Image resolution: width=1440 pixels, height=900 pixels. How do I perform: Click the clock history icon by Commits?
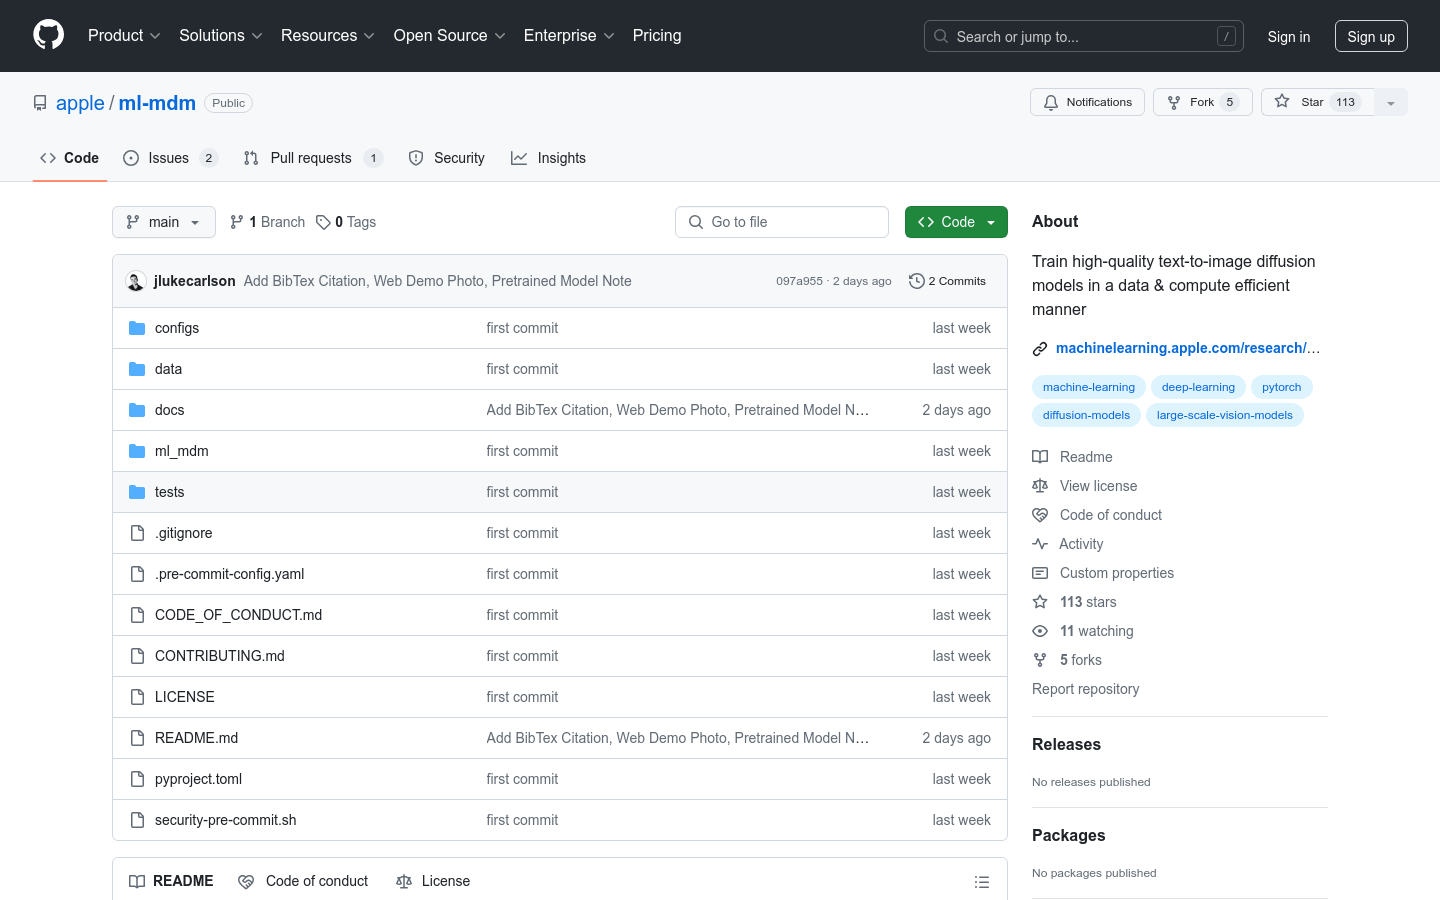tap(916, 281)
